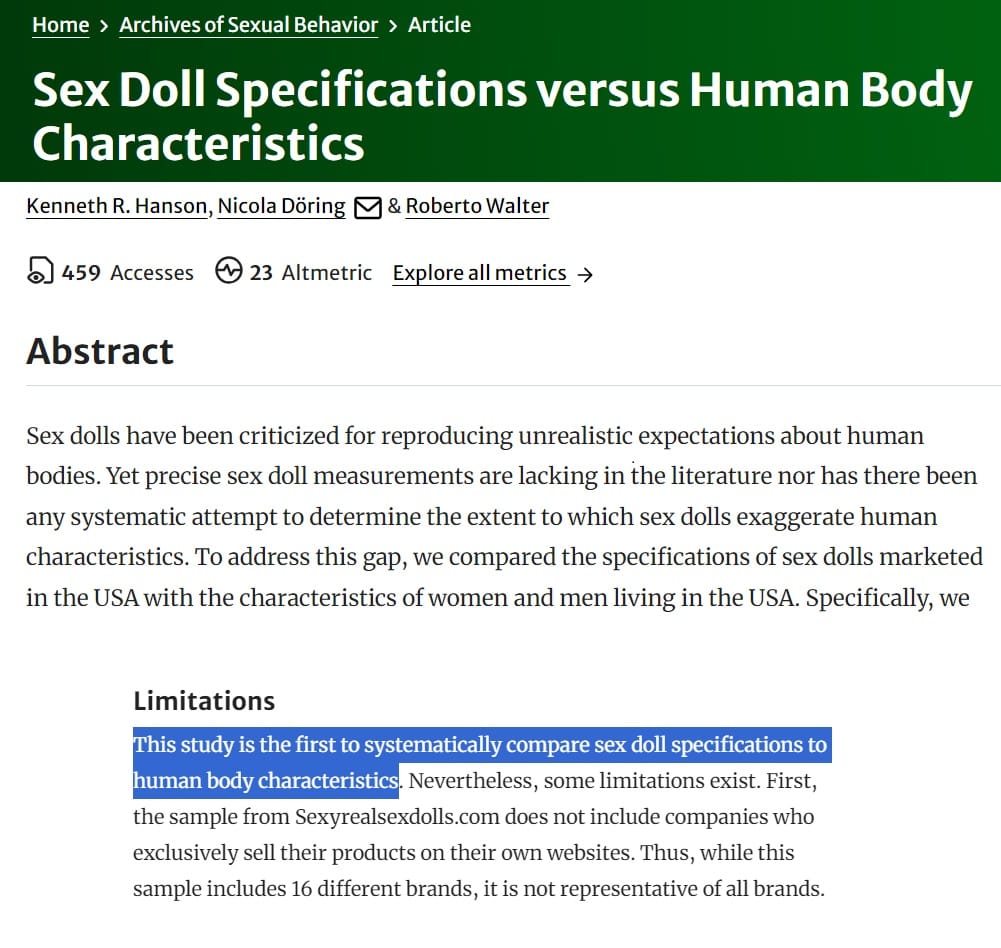1001x948 pixels.
Task: Click the Altmetric pulse icon
Action: point(229,270)
